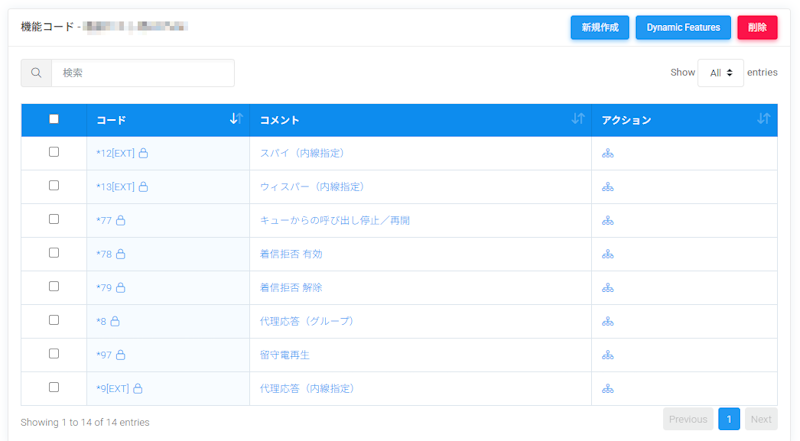800x441 pixels.
Task: Click into the 検索 search field
Action: click(143, 73)
